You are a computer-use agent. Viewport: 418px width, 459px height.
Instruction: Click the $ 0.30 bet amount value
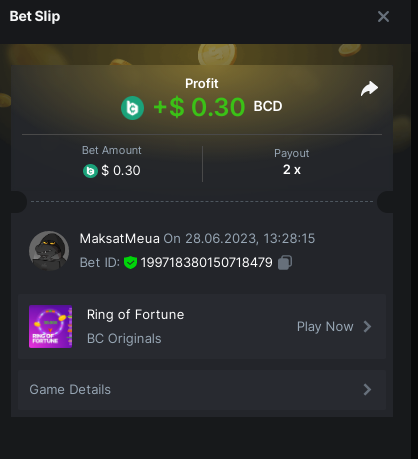pyautogui.click(x=121, y=171)
